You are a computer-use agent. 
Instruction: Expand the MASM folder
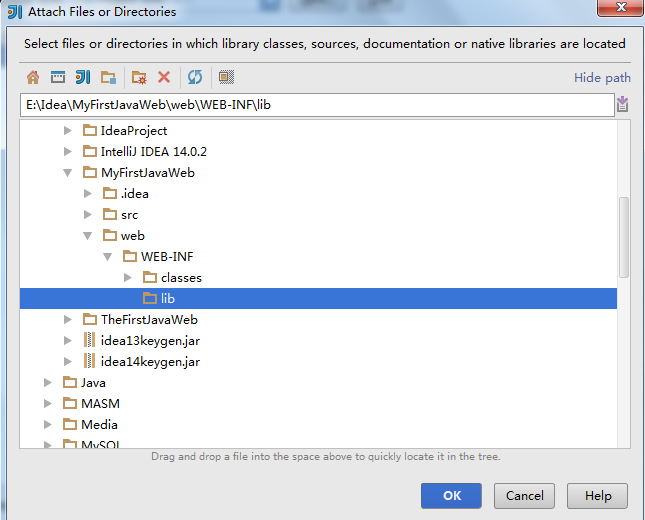click(x=48, y=403)
